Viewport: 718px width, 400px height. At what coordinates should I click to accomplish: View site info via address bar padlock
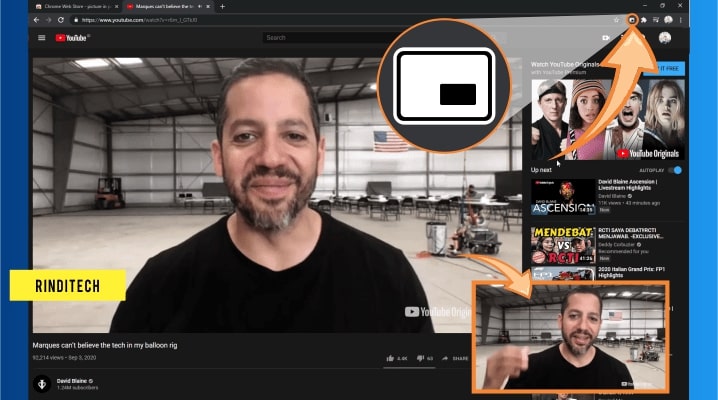pyautogui.click(x=76, y=20)
